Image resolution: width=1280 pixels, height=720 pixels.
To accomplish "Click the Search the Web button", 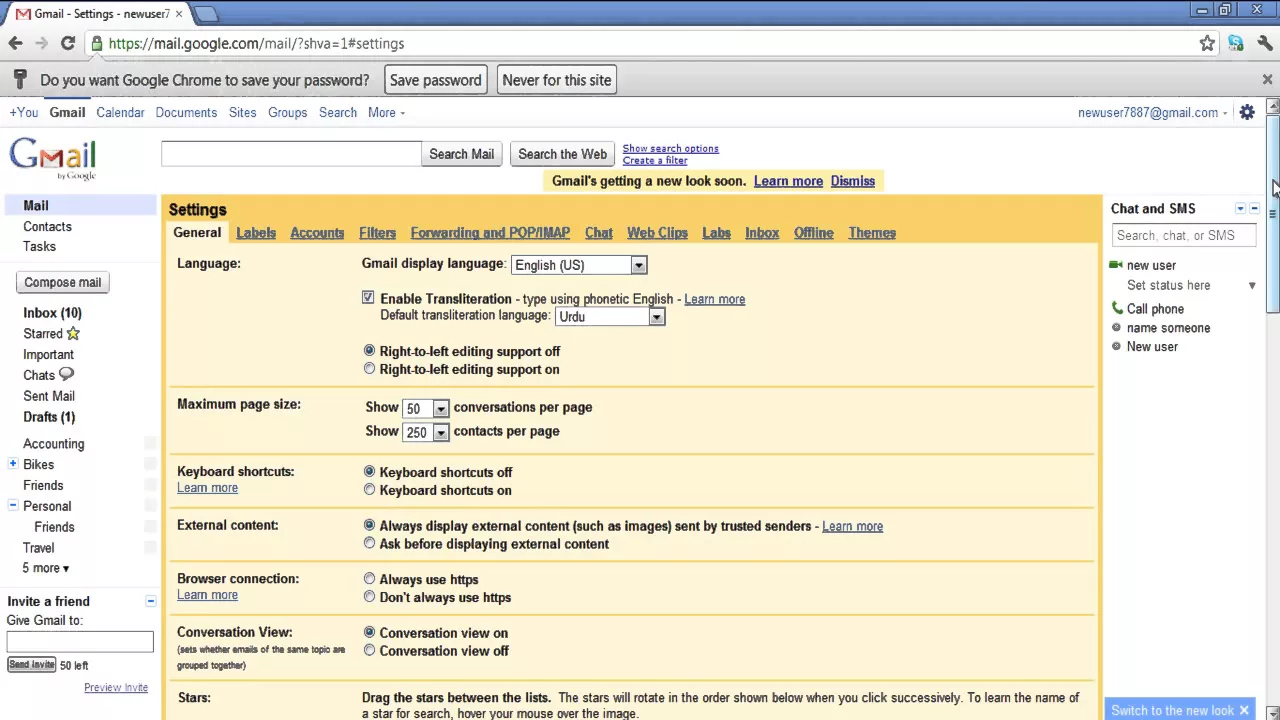I will [562, 154].
